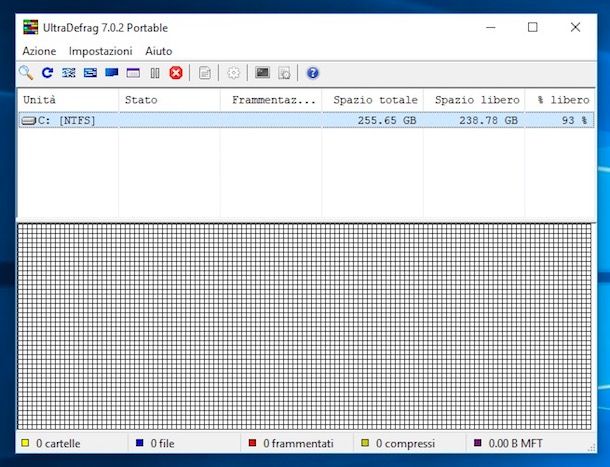Screen dimensions: 610x467
Task: Click the Repeat action arrow icon
Action: tap(47, 73)
